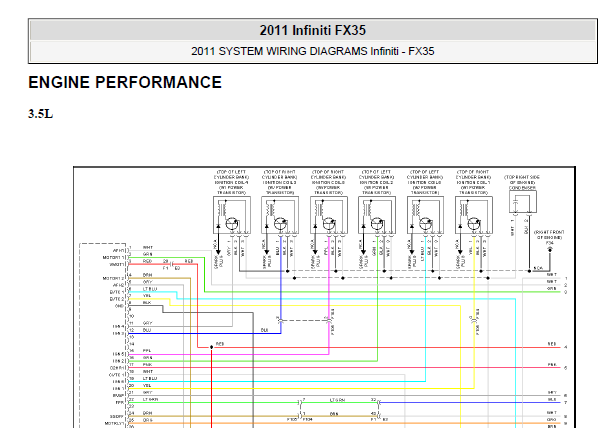Click the "ENGINE PERFORMANCE" heading
This screenshot has width=603, height=428.
coord(125,83)
